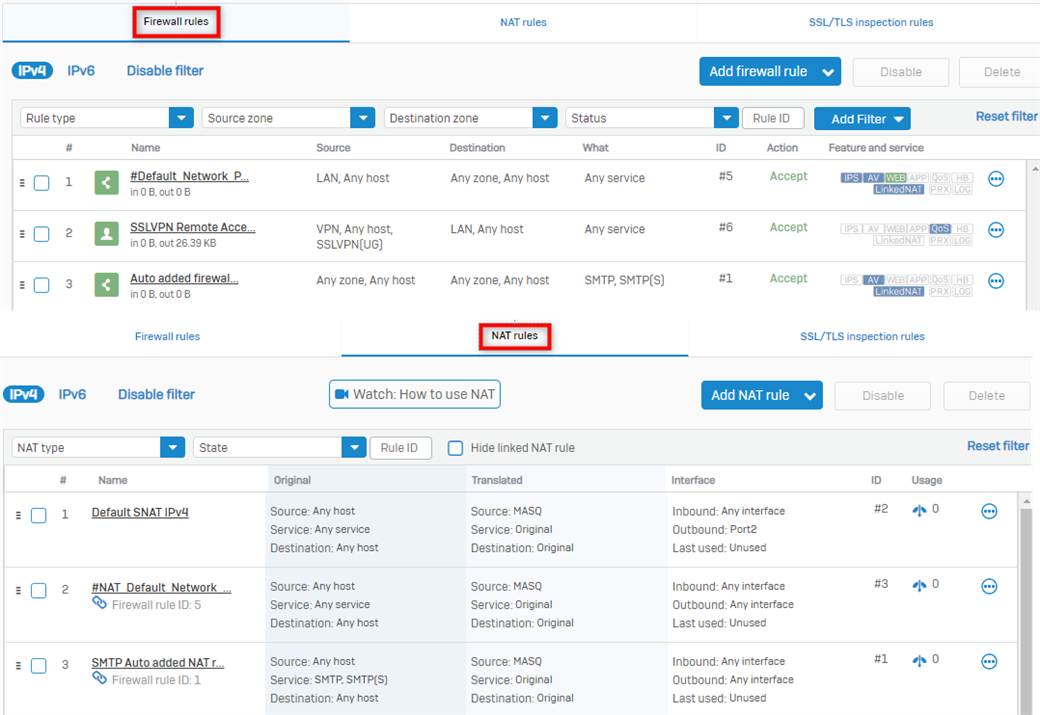
Task: Open SSLVPN Remote Access rule link
Action: click(192, 227)
